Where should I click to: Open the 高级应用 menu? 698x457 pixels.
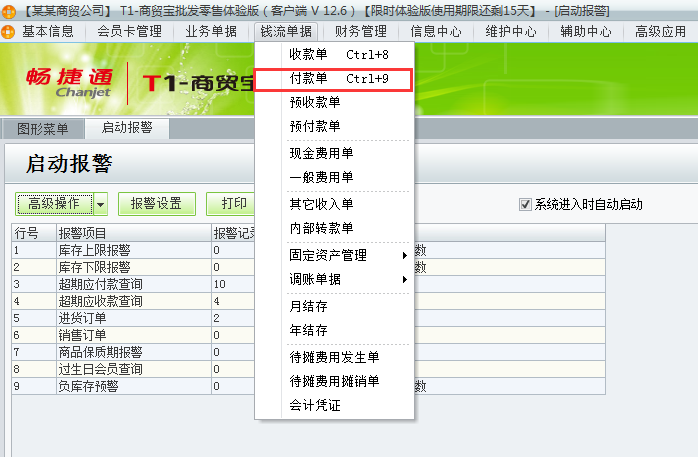[661, 32]
